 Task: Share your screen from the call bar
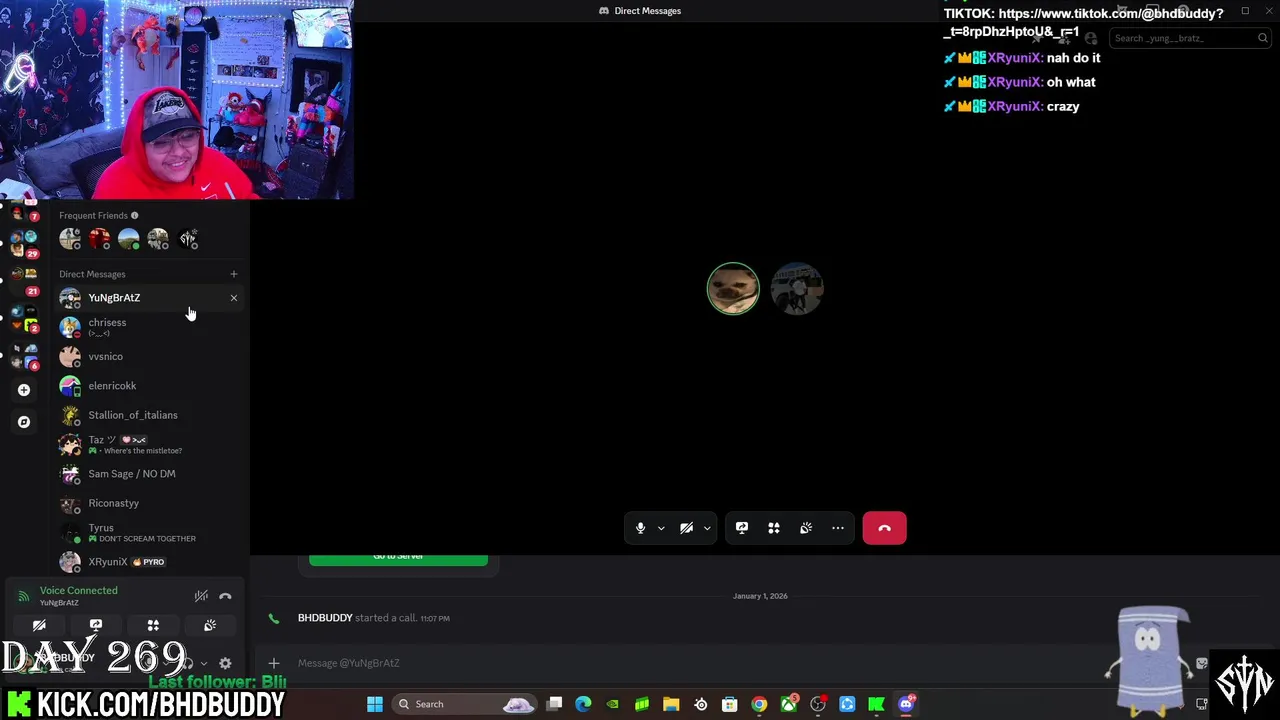click(x=742, y=528)
